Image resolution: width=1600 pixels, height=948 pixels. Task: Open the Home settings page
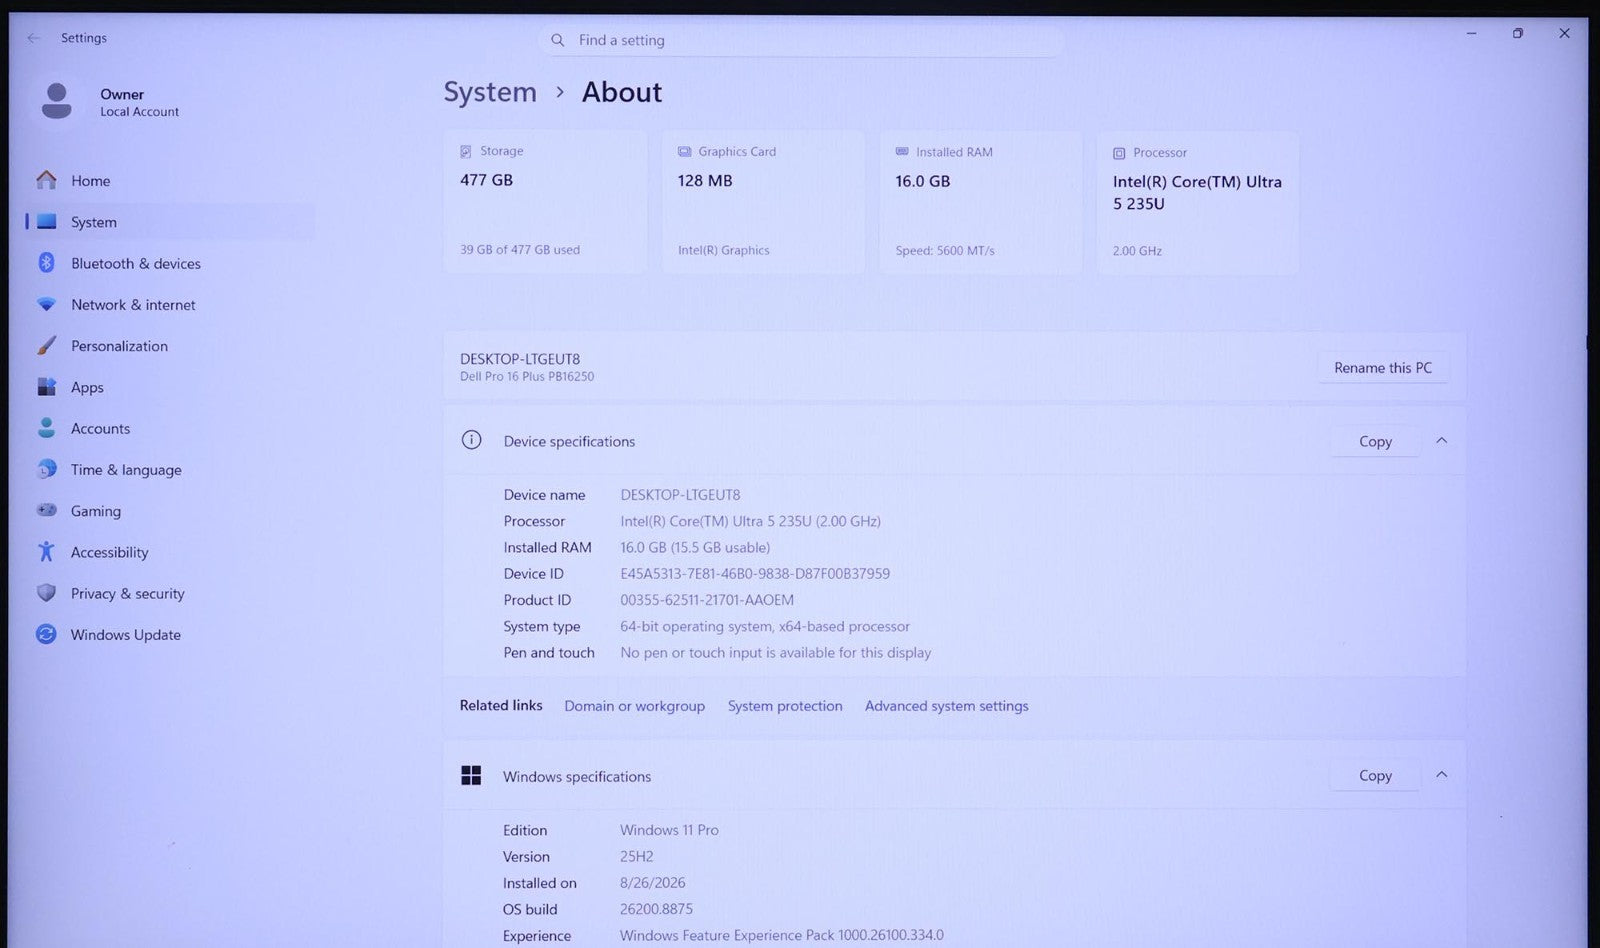pos(170,181)
